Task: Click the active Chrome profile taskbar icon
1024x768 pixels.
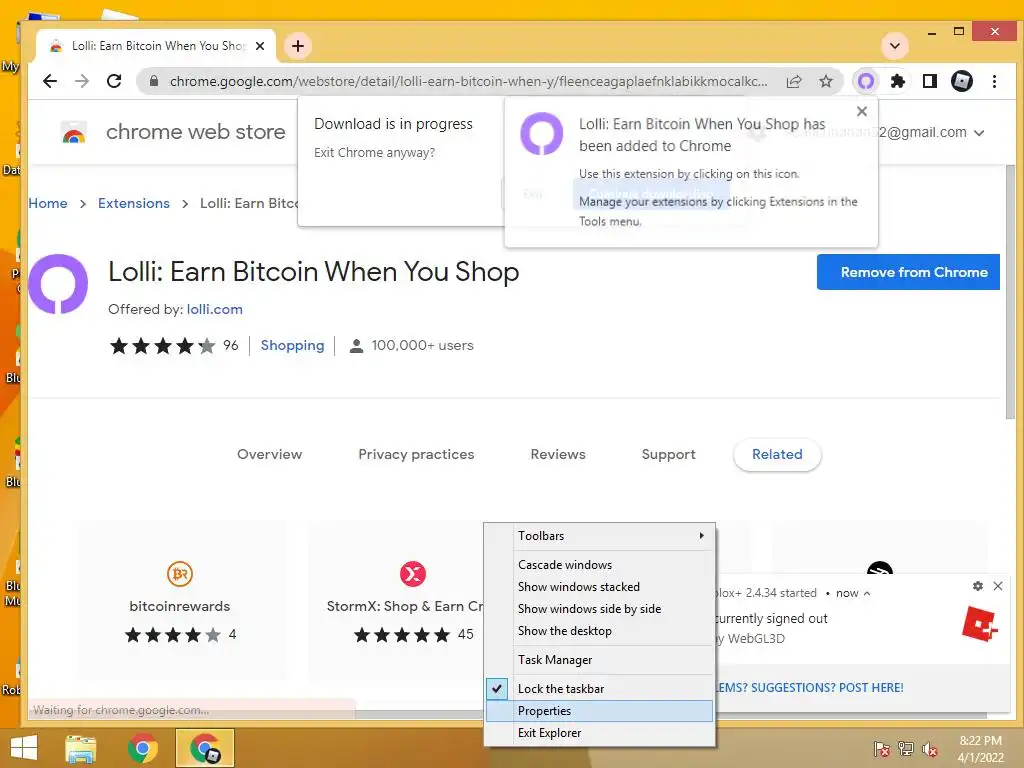Action: pos(205,748)
